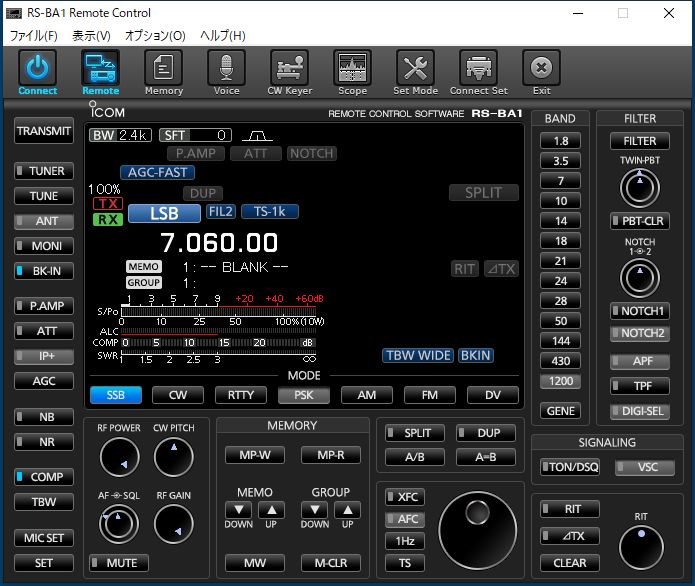The height and width of the screenshot is (586, 695).
Task: Select the 144 band button
Action: coord(560,341)
